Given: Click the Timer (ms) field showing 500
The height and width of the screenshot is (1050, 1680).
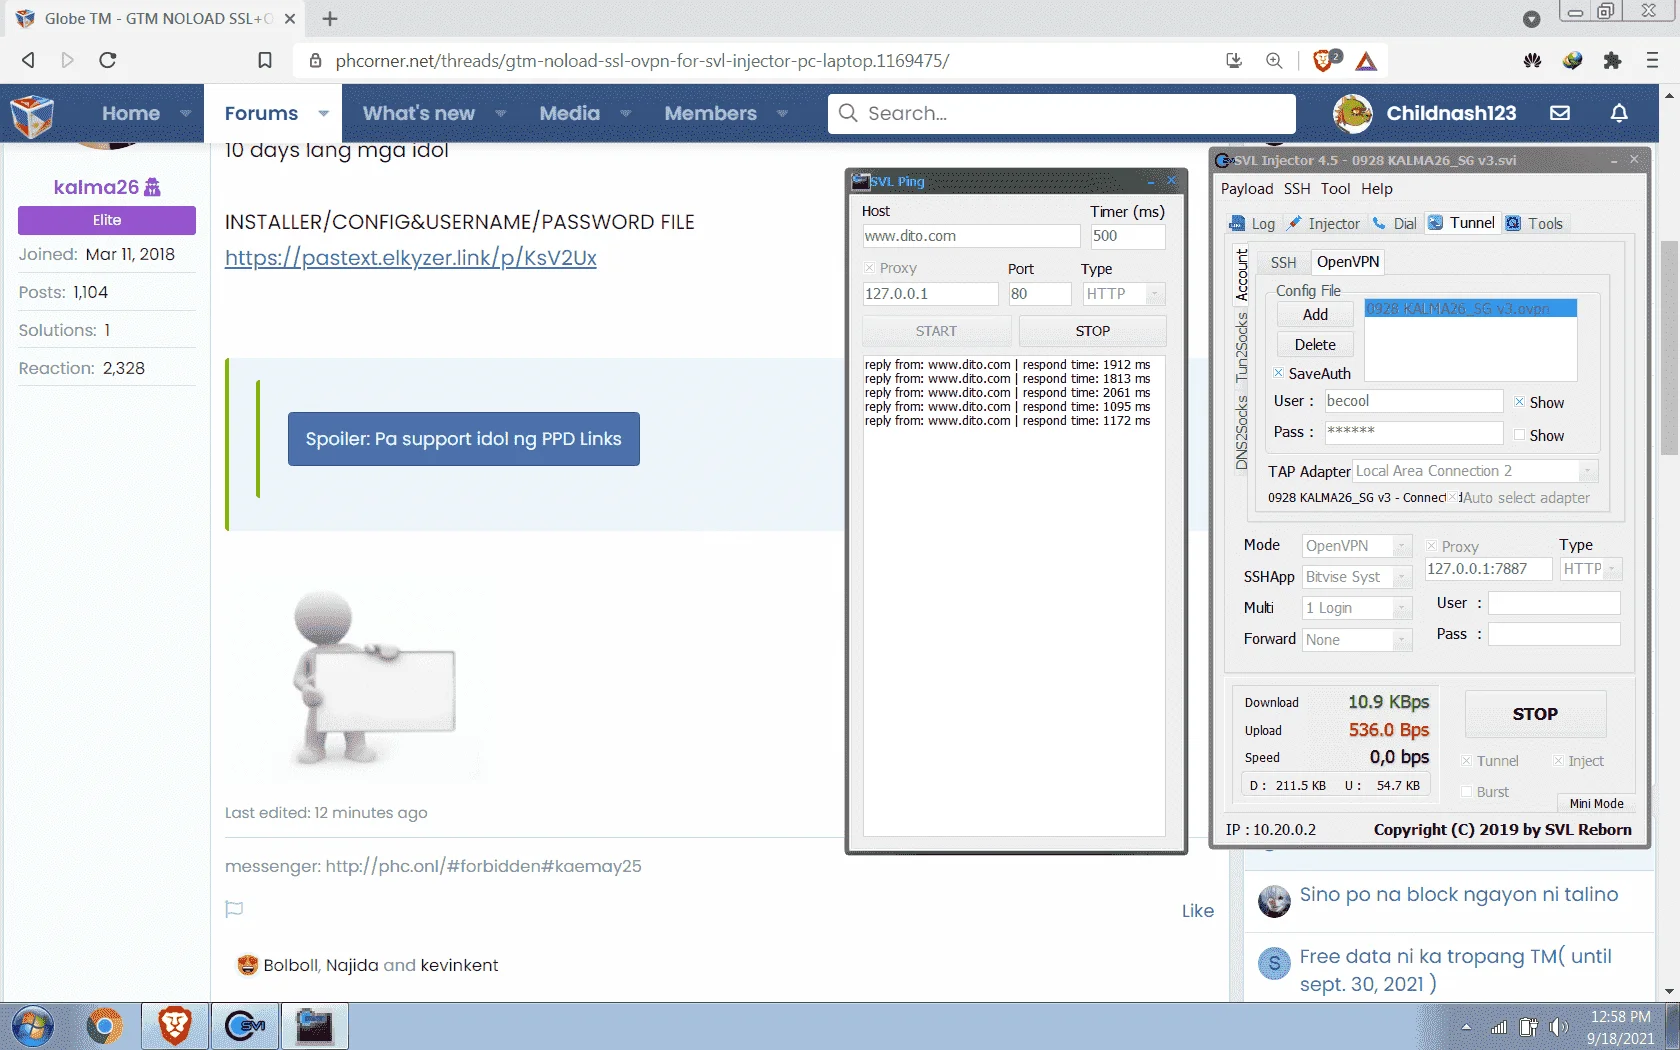Looking at the screenshot, I should pyautogui.click(x=1128, y=236).
